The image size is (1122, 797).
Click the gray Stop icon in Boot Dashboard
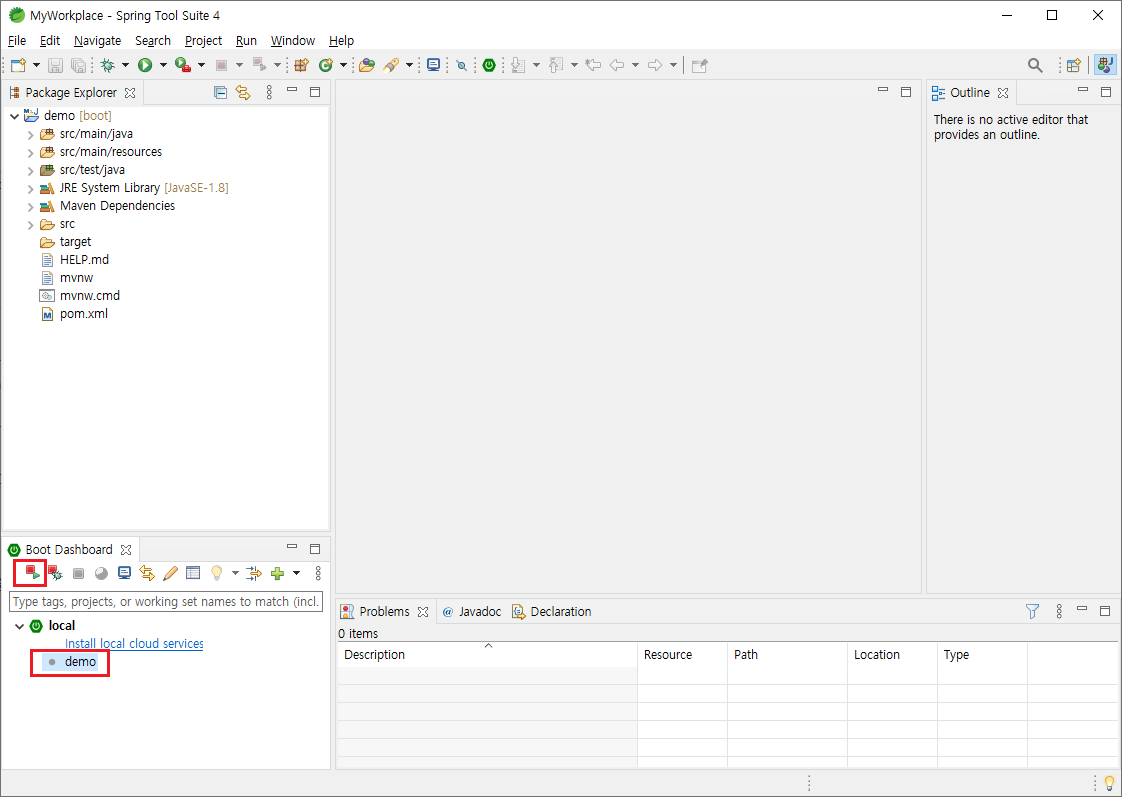(79, 573)
